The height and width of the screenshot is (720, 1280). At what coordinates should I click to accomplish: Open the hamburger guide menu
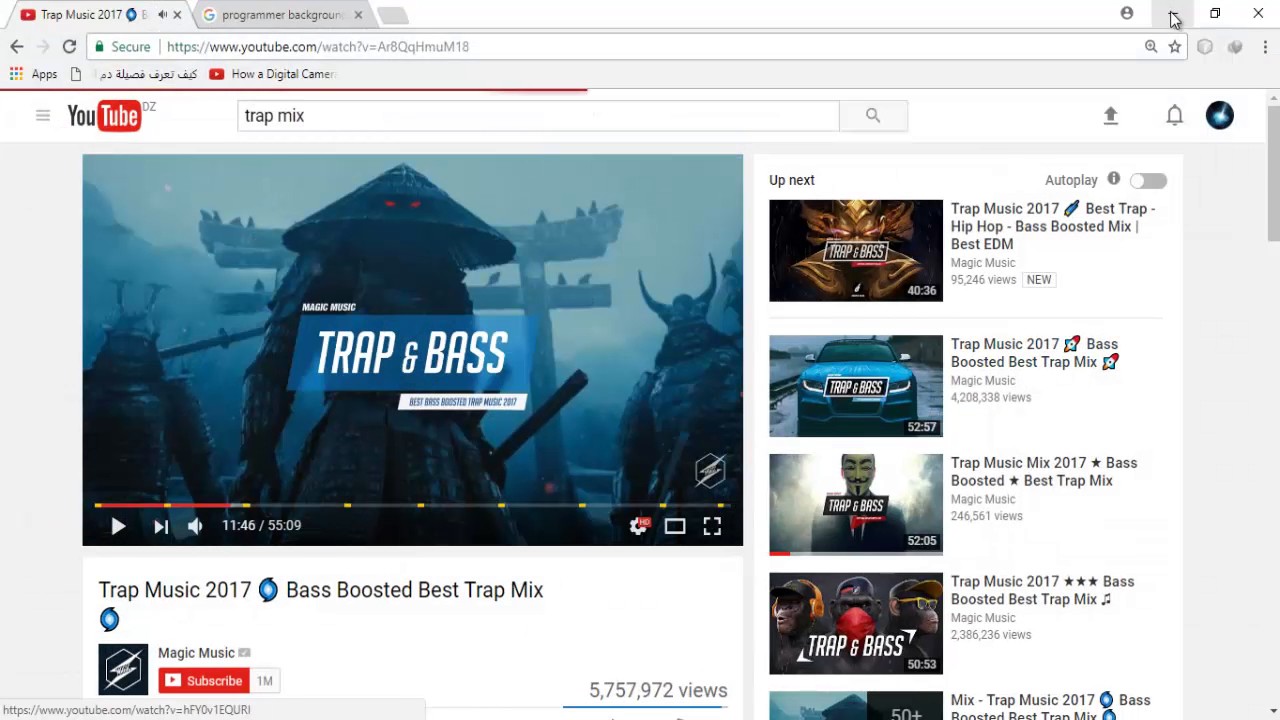[43, 116]
